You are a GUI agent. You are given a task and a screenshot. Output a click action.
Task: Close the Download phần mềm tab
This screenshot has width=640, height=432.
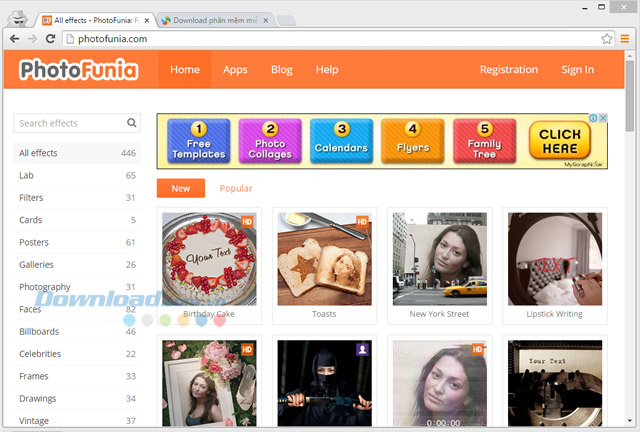tap(266, 20)
